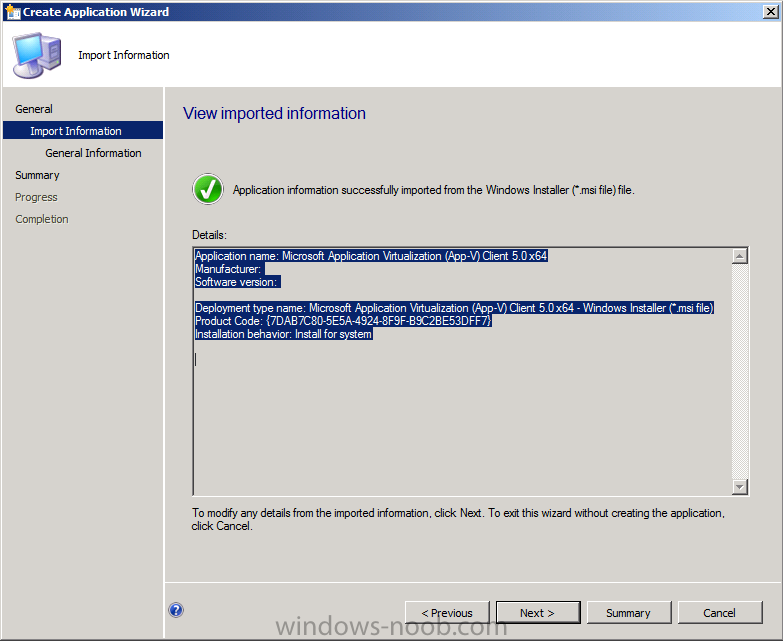Select the Completion step in the sidebar

pos(42,219)
